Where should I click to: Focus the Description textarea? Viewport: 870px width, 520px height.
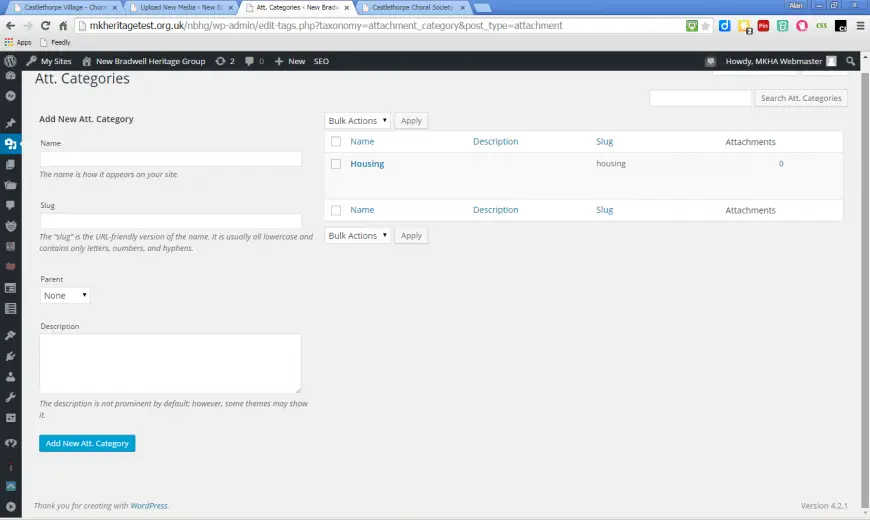click(x=170, y=364)
